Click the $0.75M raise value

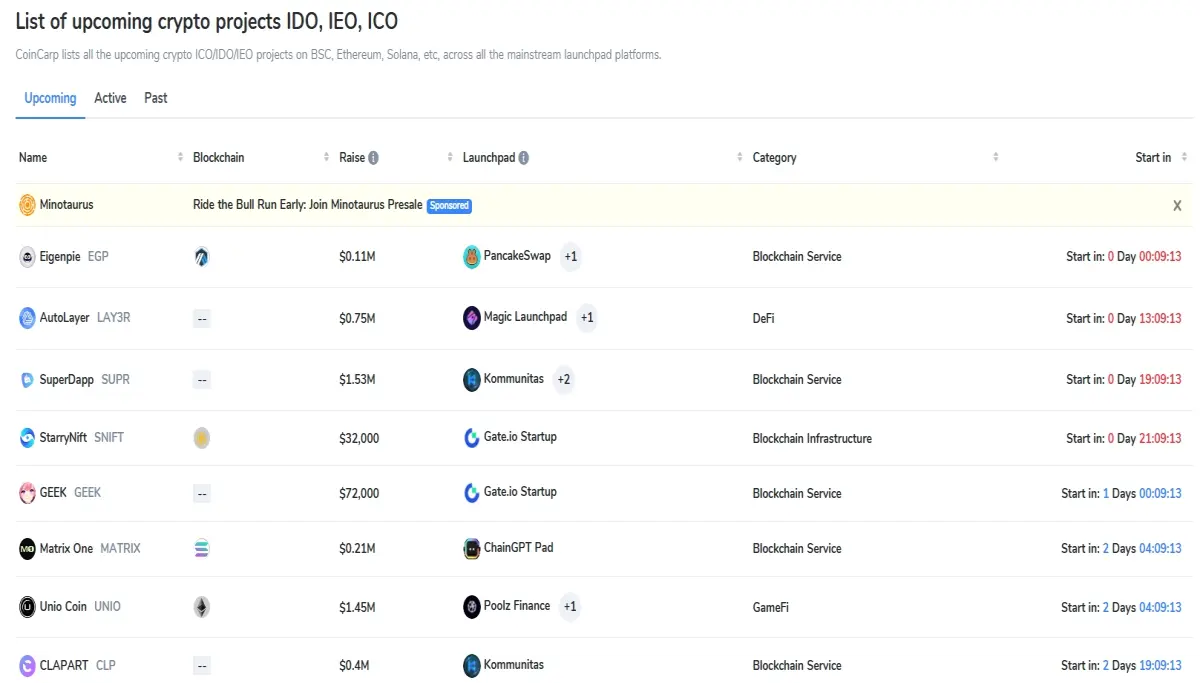coord(357,318)
